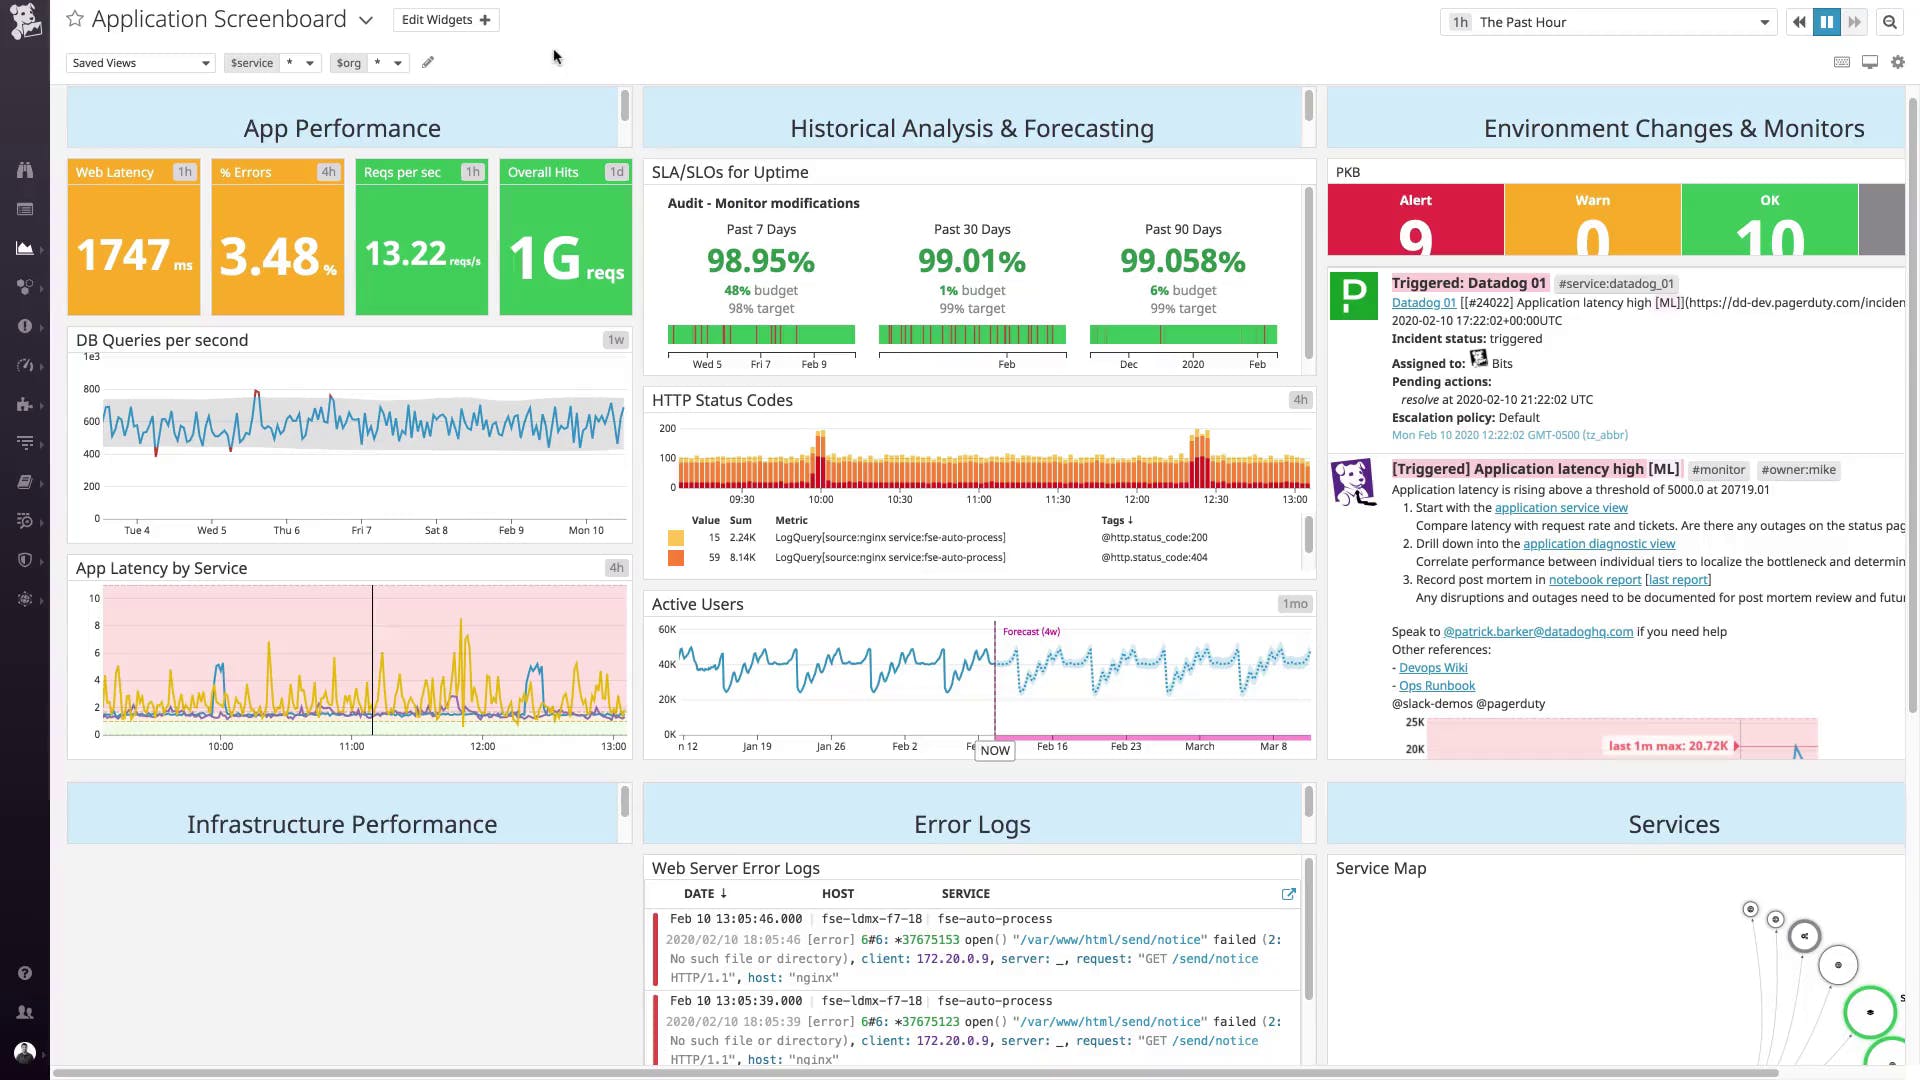Click the page vertical scrollbar
This screenshot has width=1920, height=1080.
pos(1913,405)
